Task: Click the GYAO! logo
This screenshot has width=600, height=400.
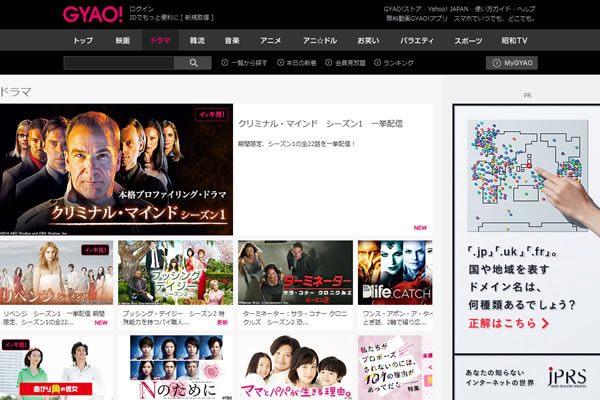Action: pyautogui.click(x=93, y=14)
